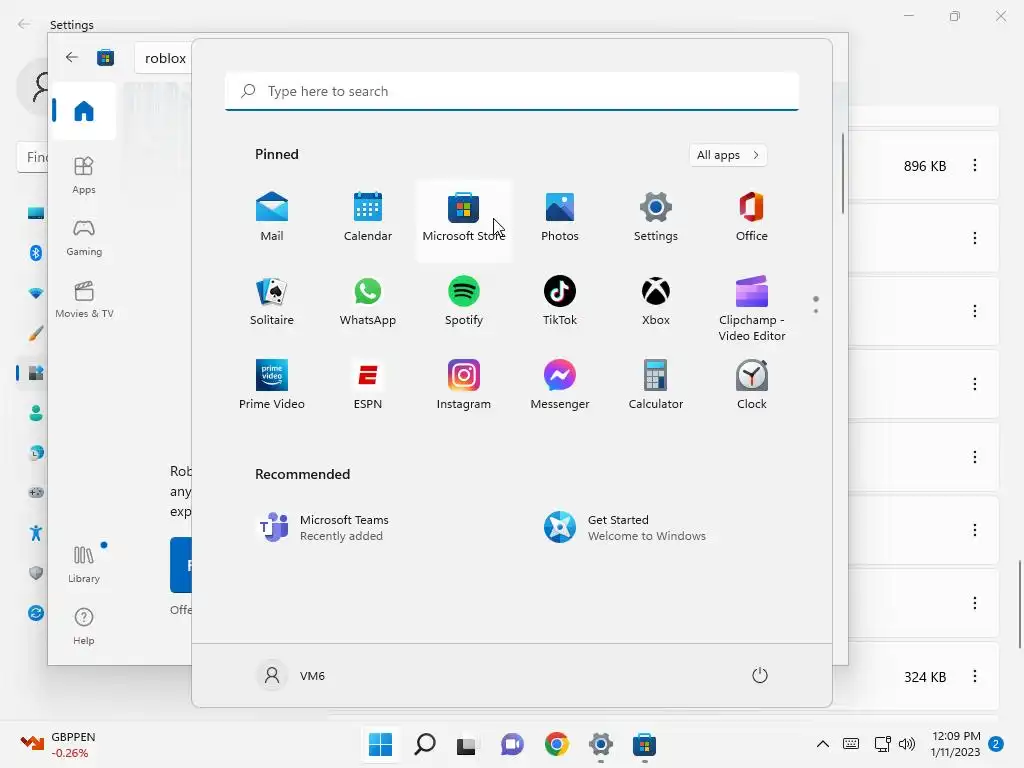Launch the Clock app
This screenshot has width=1024, height=768.
point(752,385)
